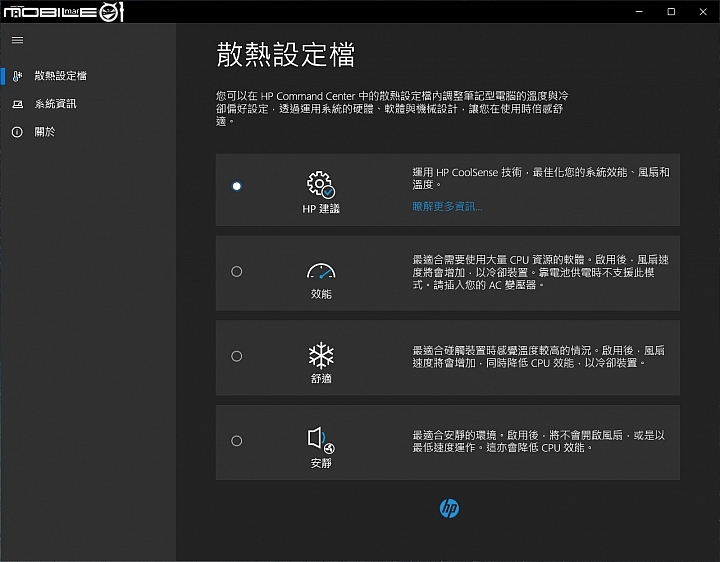
Task: Click the 效能 label text
Action: [321, 294]
